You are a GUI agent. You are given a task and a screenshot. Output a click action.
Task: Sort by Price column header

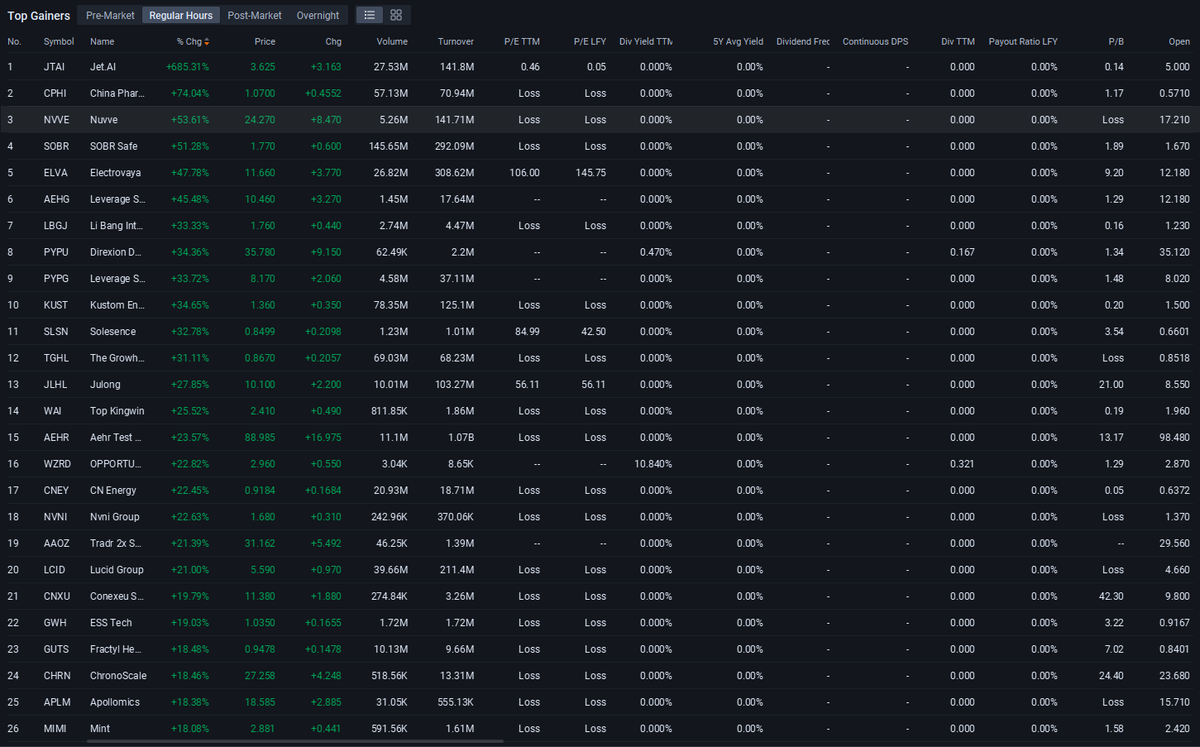264,42
